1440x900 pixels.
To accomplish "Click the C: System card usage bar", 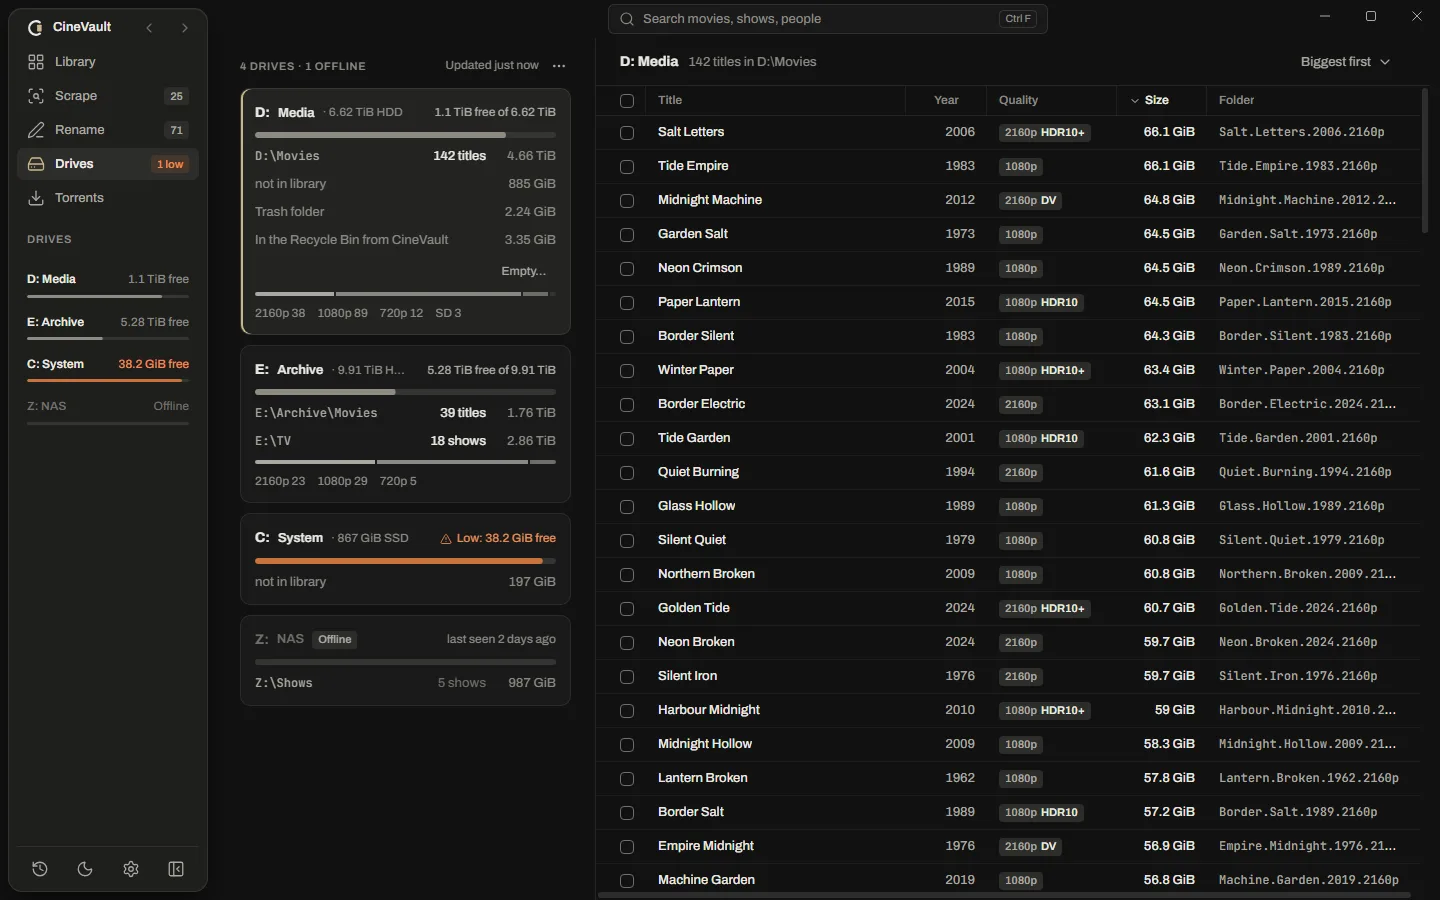I will tap(405, 561).
